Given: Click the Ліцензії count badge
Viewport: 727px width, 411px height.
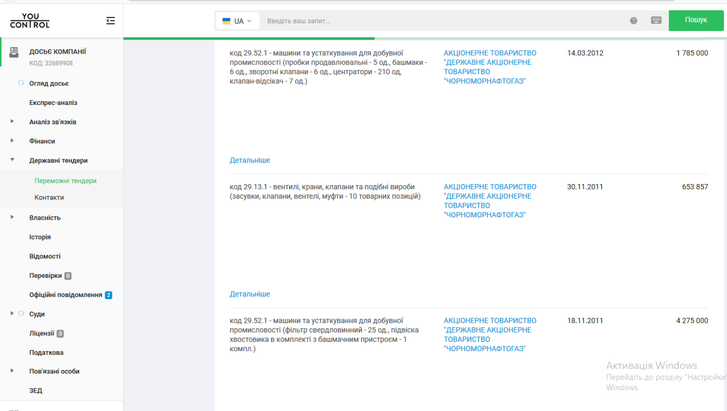Looking at the screenshot, I should 60,333.
